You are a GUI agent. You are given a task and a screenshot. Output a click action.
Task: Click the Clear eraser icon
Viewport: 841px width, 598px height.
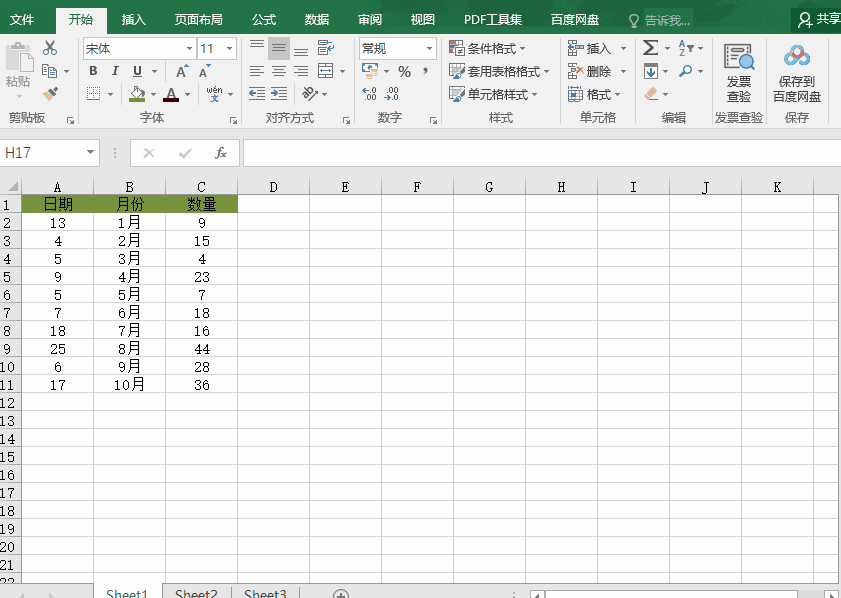[x=651, y=94]
